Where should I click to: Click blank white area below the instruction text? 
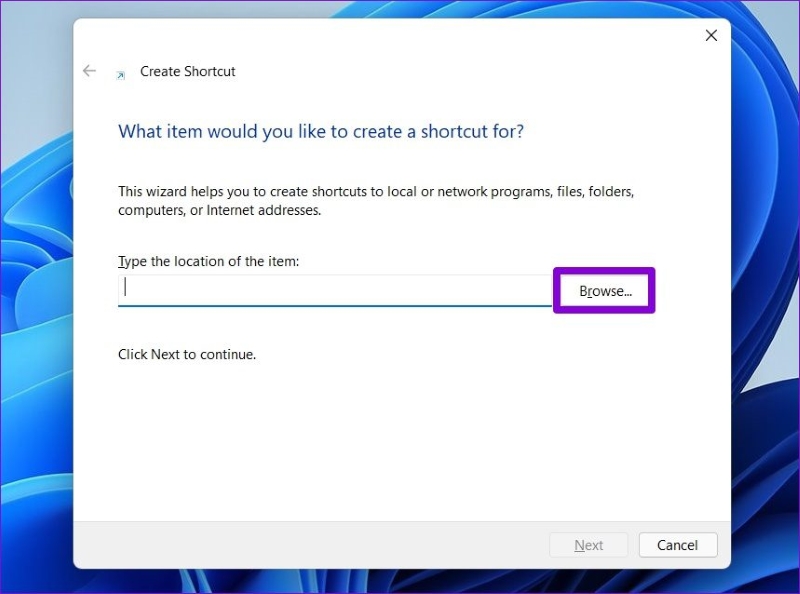point(400,440)
